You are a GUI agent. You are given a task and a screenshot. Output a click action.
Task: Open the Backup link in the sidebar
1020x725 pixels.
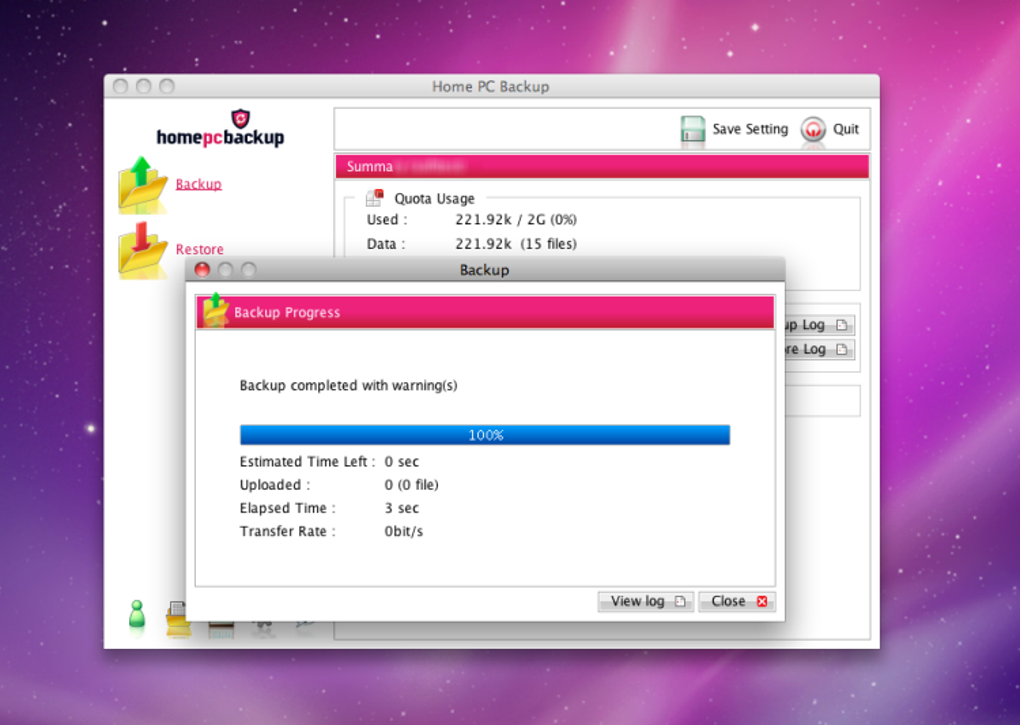(x=198, y=184)
